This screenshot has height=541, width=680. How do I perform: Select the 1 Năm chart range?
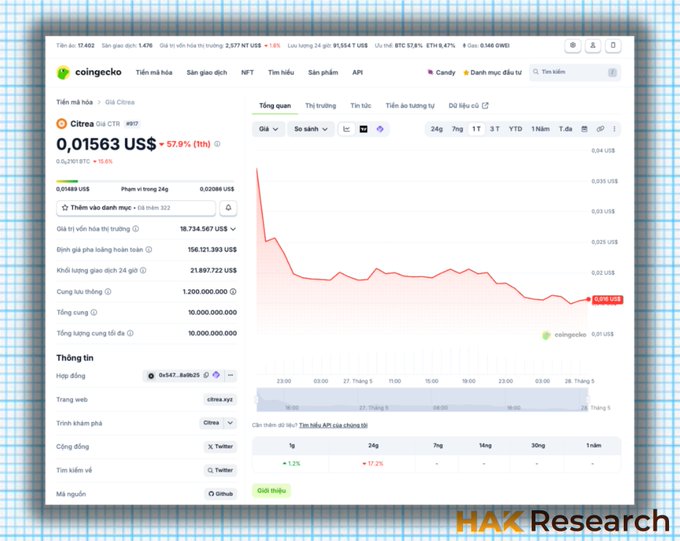click(x=540, y=129)
